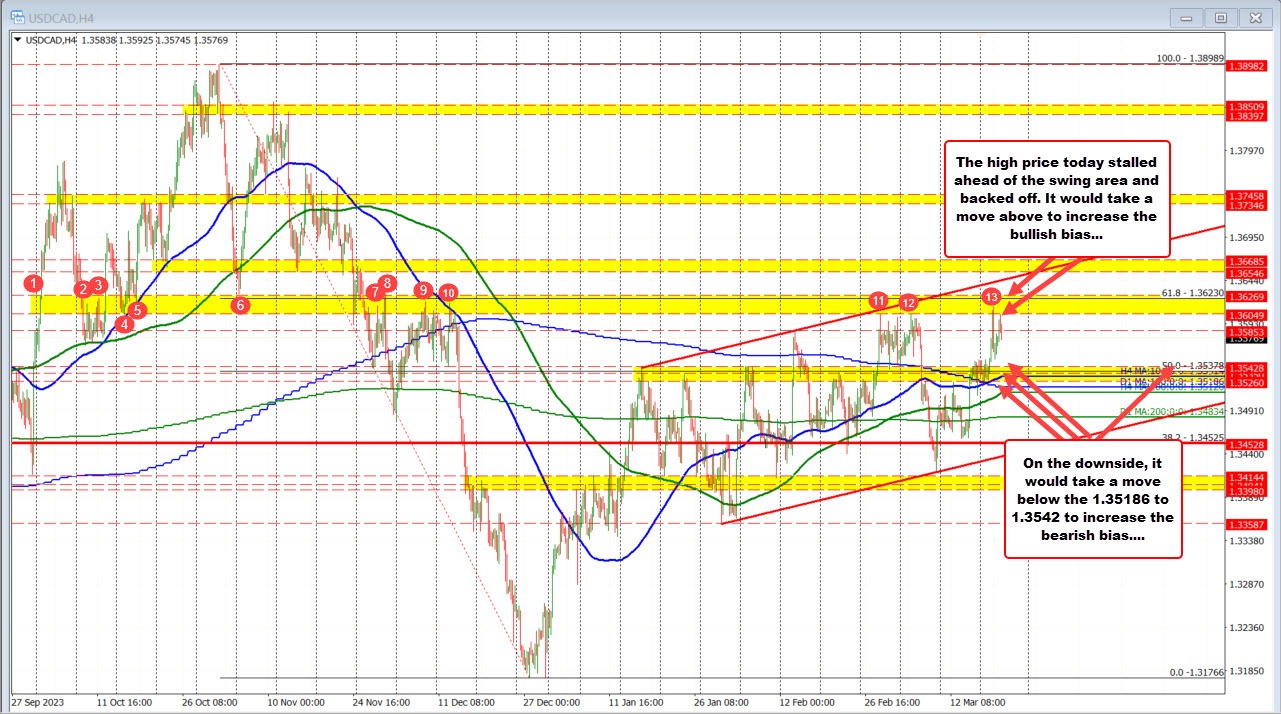Image resolution: width=1281 pixels, height=714 pixels.
Task: Click the Restore window button
Action: point(1221,17)
